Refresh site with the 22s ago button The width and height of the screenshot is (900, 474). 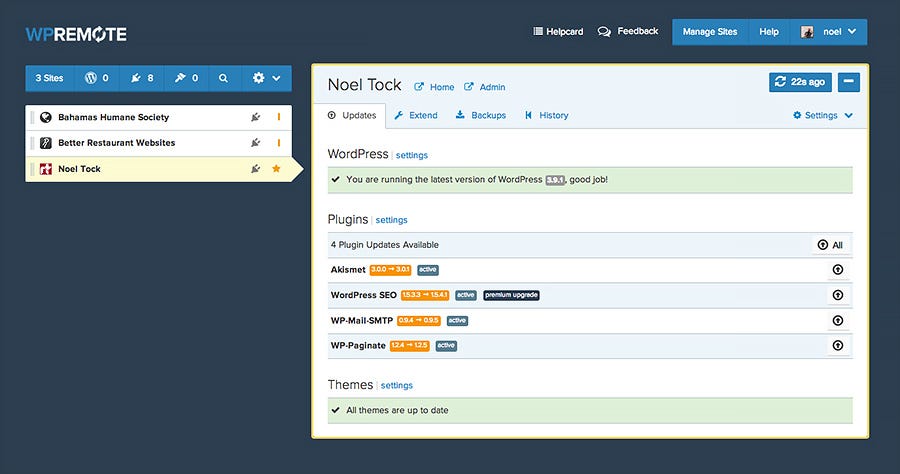tap(800, 82)
